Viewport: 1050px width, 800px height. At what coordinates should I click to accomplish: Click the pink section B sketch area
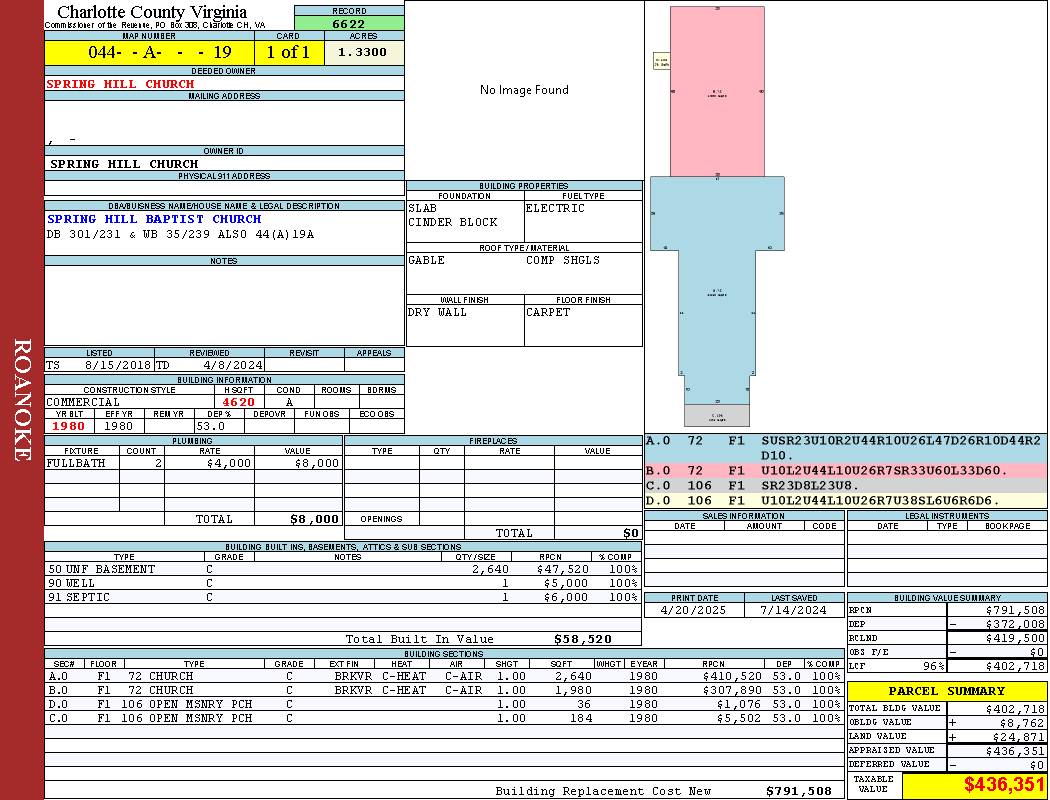[x=717, y=91]
